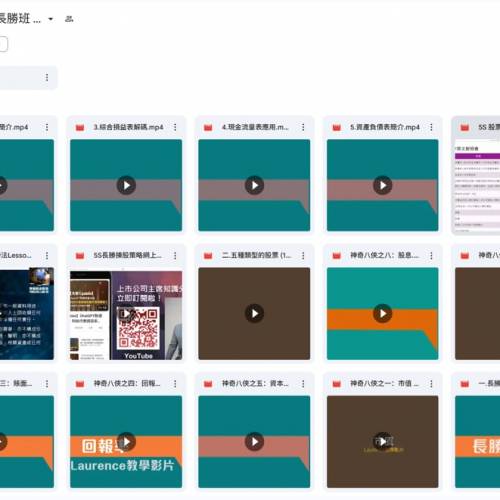500x500 pixels.
Task: Click video file icon of 5.資產負債表簡介.mp4
Action: point(337,127)
